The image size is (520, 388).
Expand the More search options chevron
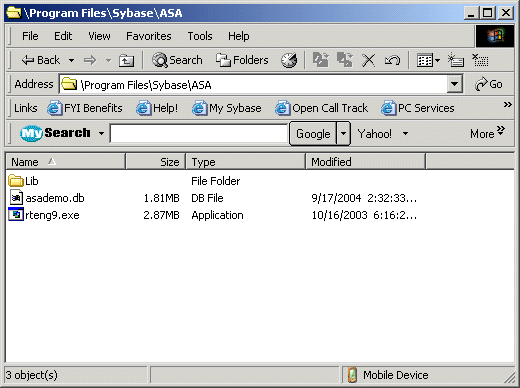click(501, 130)
